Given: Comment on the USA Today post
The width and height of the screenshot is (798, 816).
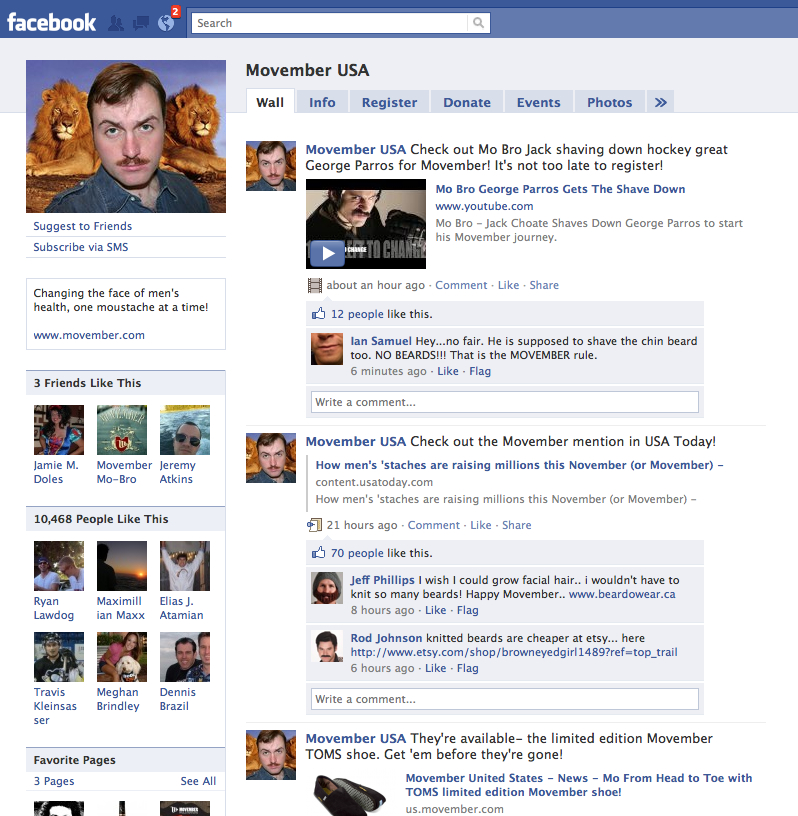Looking at the screenshot, I should [x=434, y=525].
